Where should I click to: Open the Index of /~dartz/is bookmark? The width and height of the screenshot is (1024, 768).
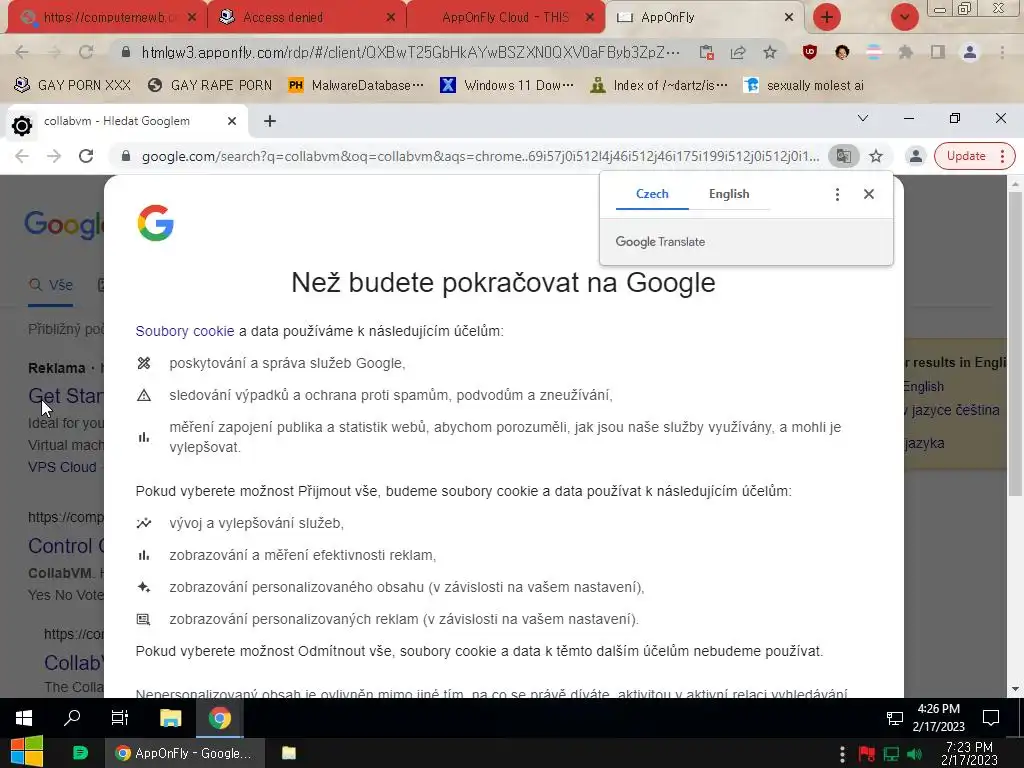point(658,85)
